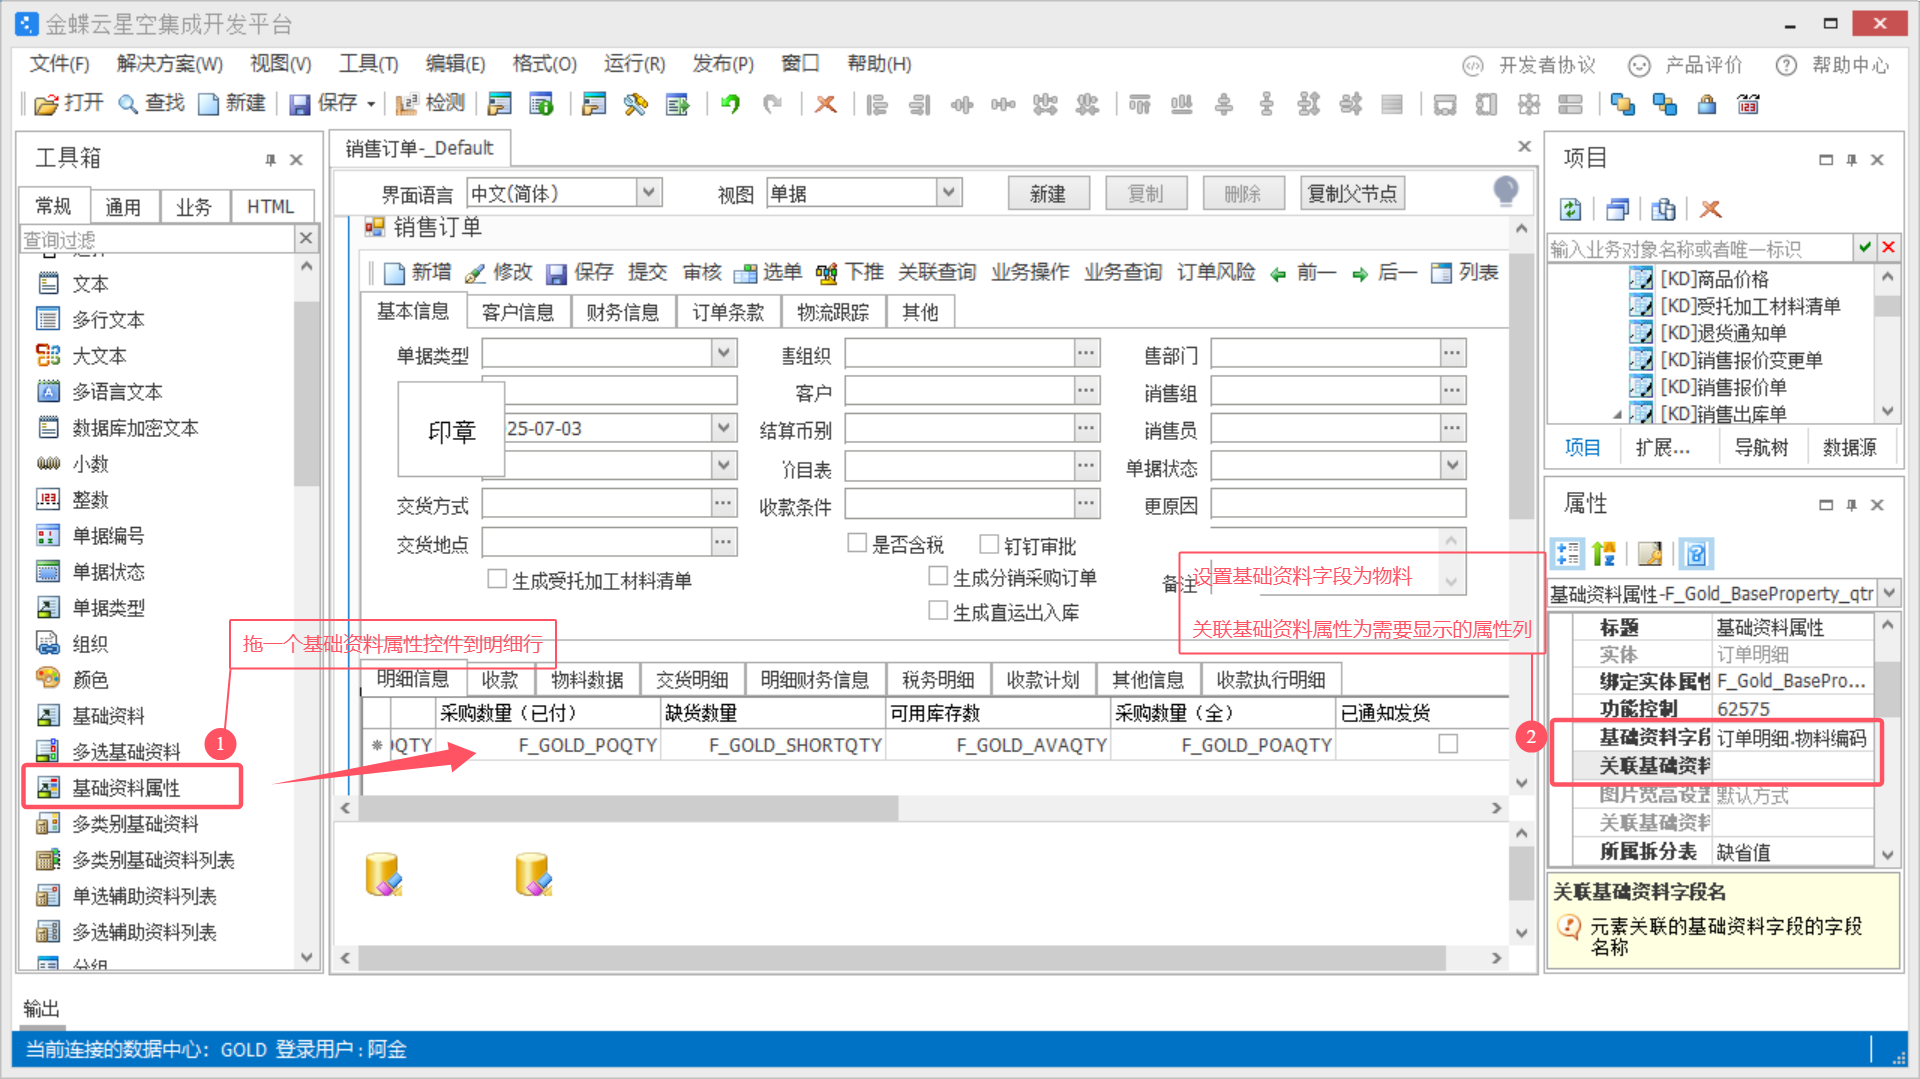The image size is (1920, 1079).
Task: Toggle the 是否含税 checkbox
Action: pyautogui.click(x=856, y=543)
